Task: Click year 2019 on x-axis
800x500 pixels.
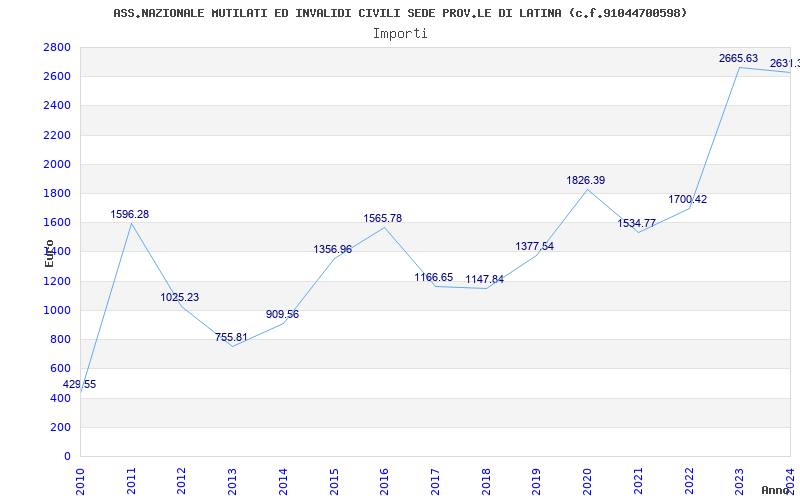Action: tap(537, 481)
